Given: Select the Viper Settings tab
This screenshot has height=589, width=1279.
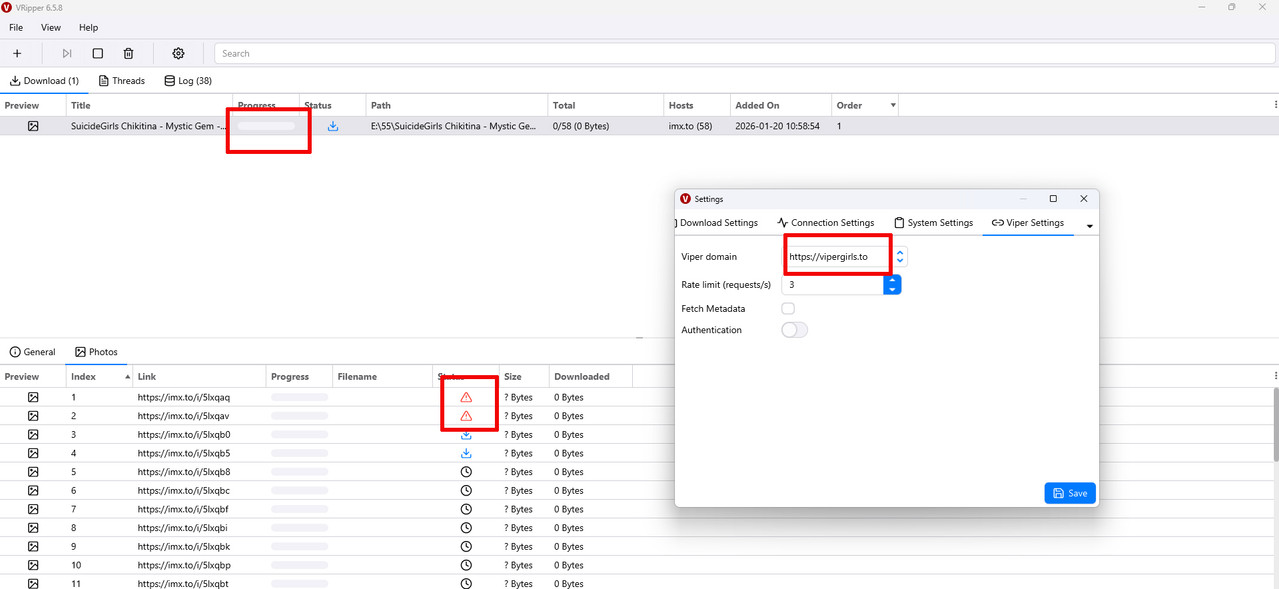Looking at the screenshot, I should (1028, 223).
